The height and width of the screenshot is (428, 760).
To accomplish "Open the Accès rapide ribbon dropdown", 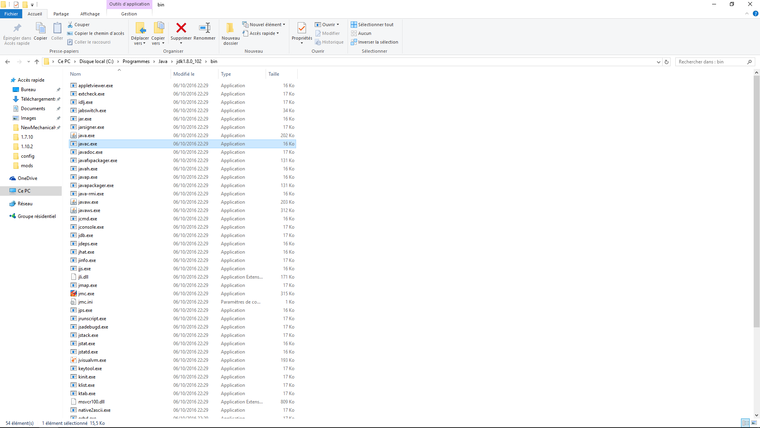I will pos(263,33).
